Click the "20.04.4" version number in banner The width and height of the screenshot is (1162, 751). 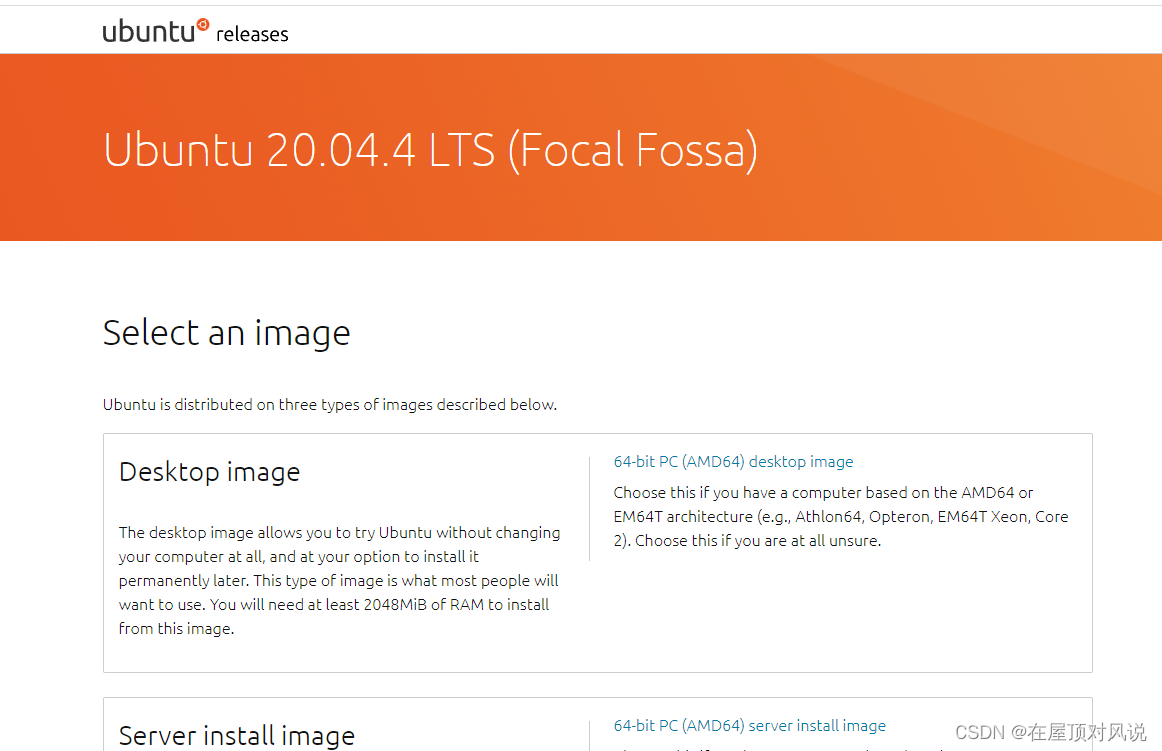click(x=340, y=150)
